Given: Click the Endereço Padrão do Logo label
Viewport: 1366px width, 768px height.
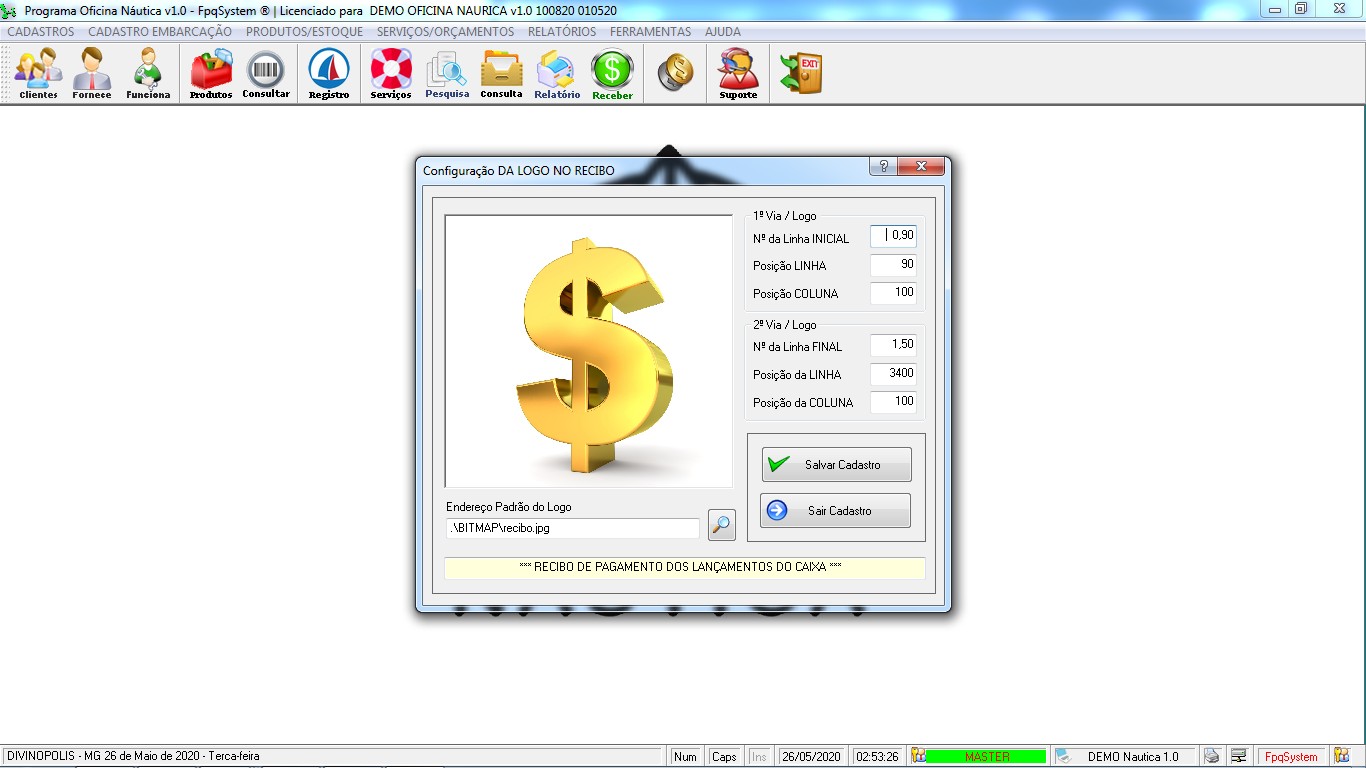Looking at the screenshot, I should (509, 507).
